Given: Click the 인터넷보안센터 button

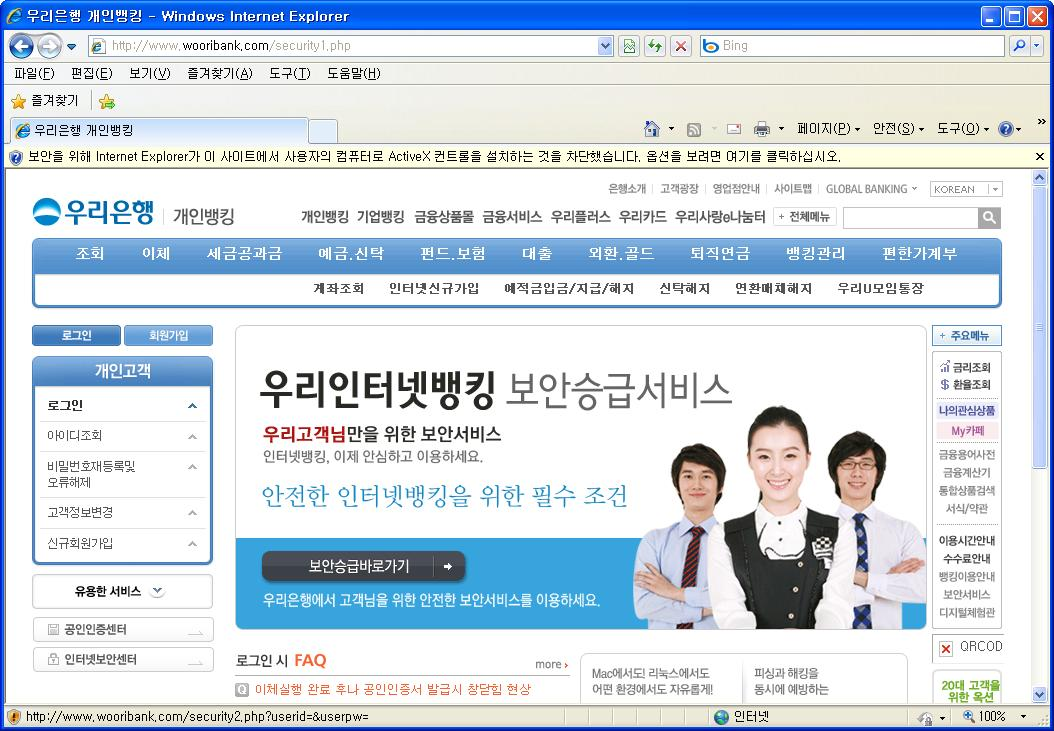Looking at the screenshot, I should (x=123, y=660).
